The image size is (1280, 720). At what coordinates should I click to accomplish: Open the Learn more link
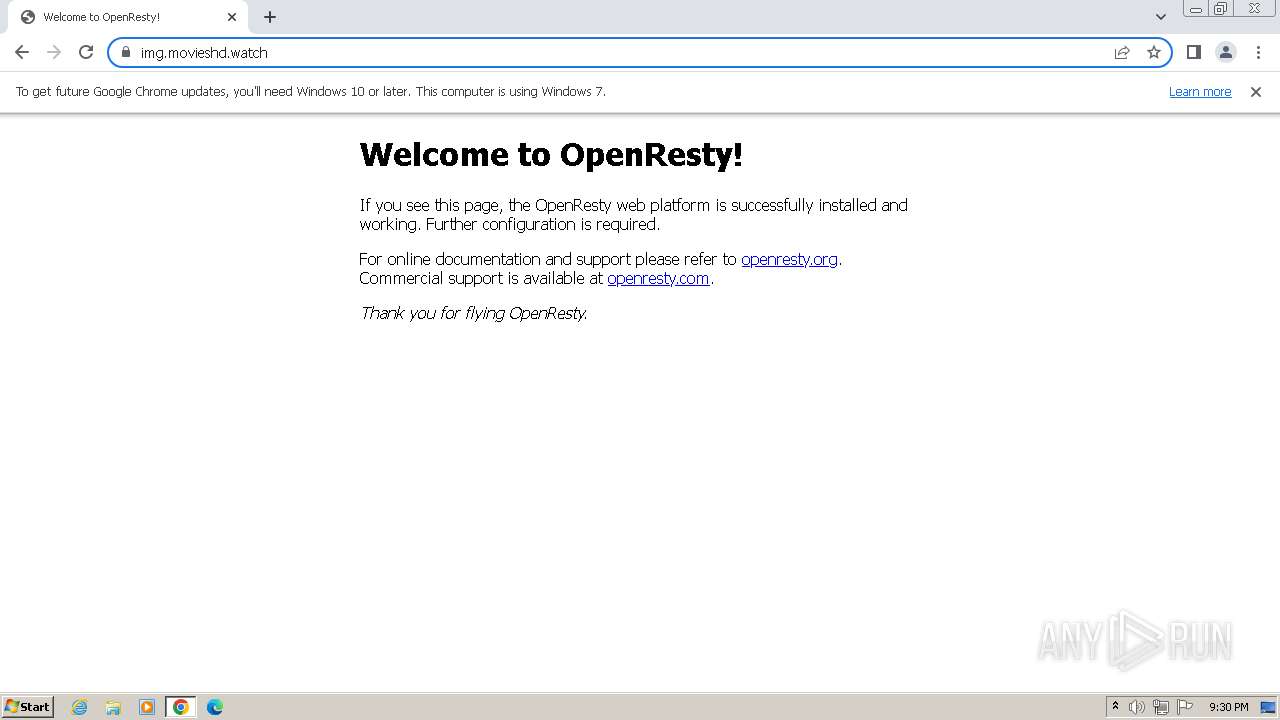pos(1200,91)
